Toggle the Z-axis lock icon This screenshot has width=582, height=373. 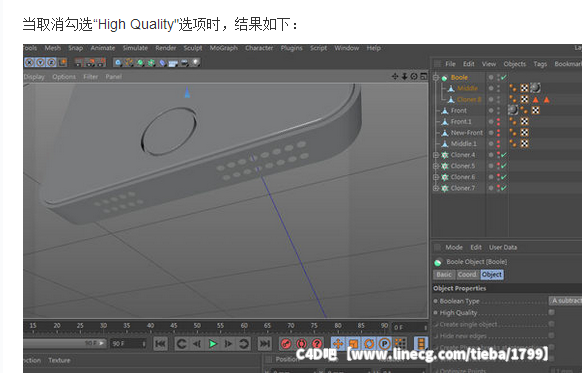pos(51,62)
